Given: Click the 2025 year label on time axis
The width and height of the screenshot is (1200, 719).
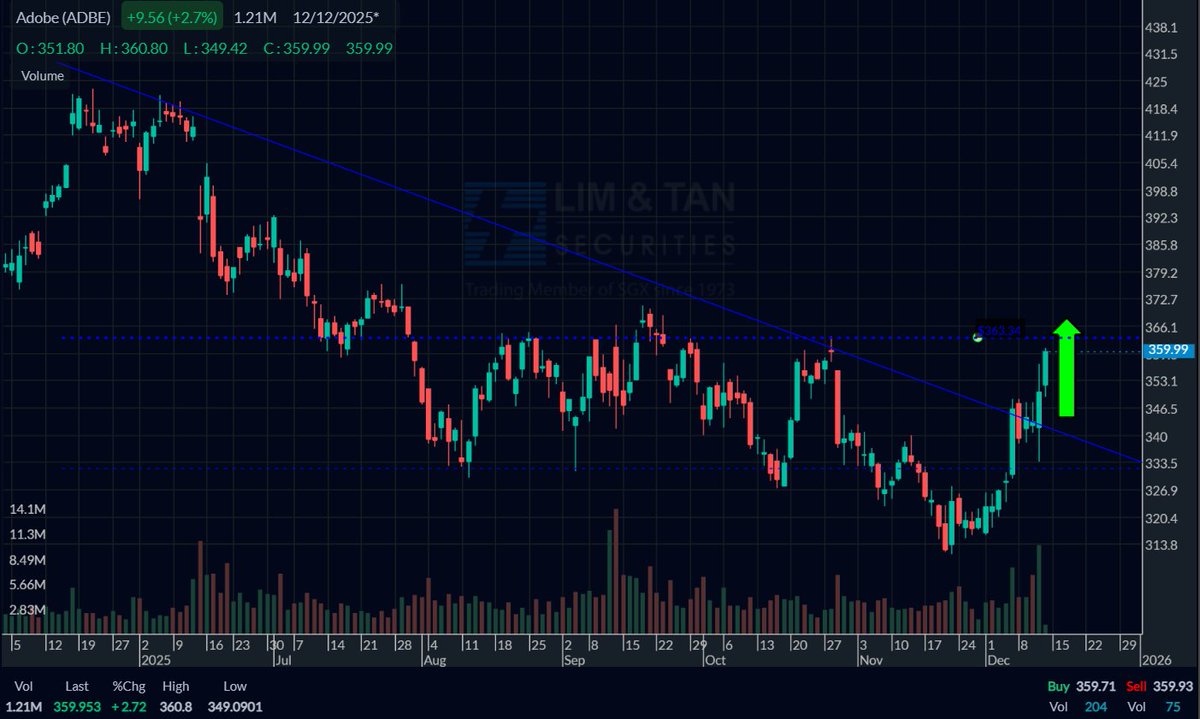Looking at the screenshot, I should tap(155, 661).
